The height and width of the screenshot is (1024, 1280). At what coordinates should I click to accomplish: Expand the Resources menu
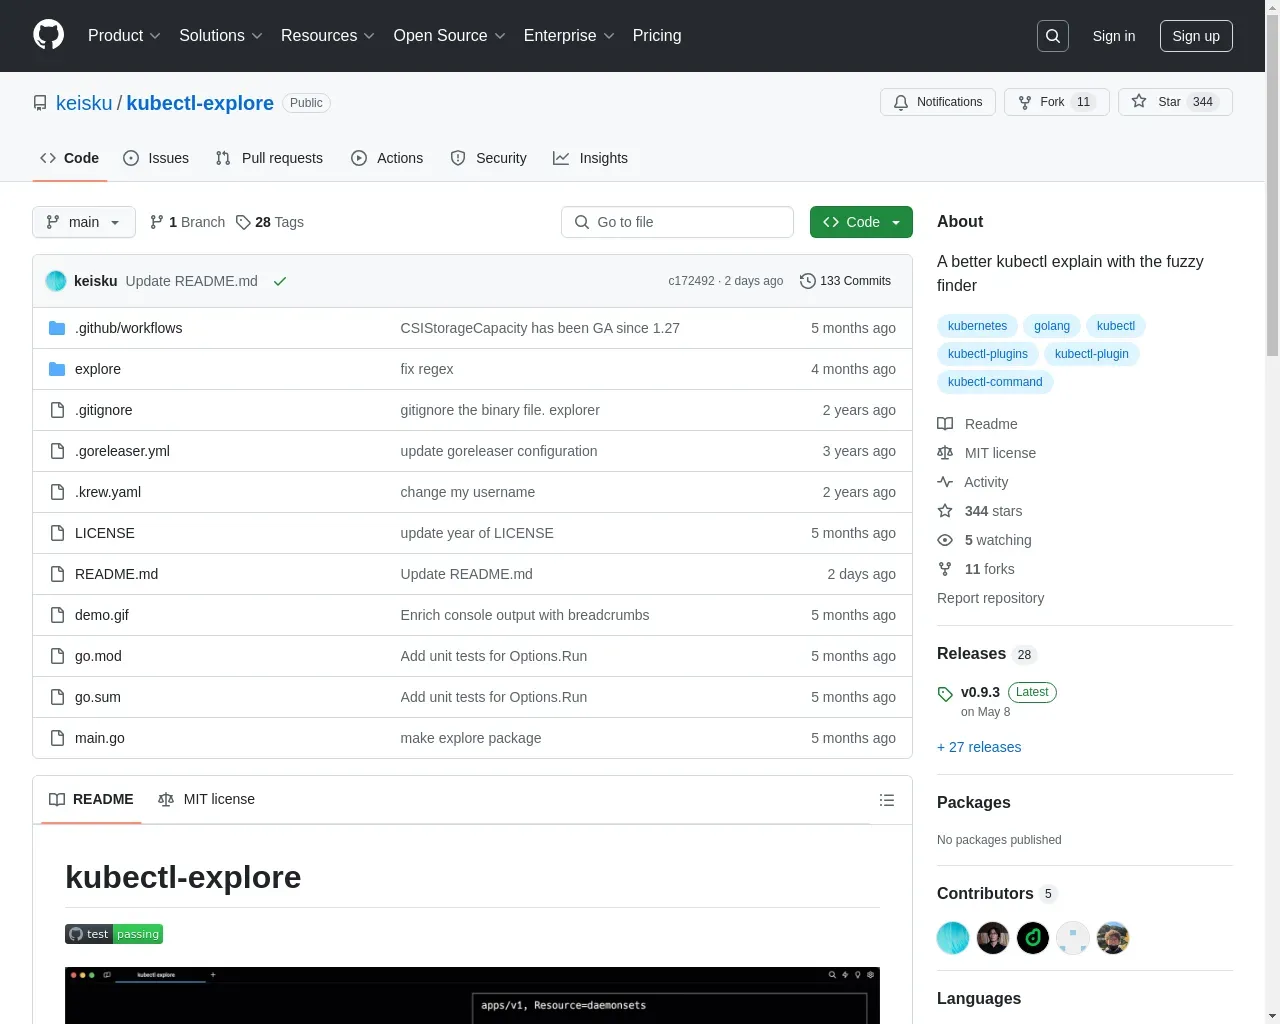point(328,36)
